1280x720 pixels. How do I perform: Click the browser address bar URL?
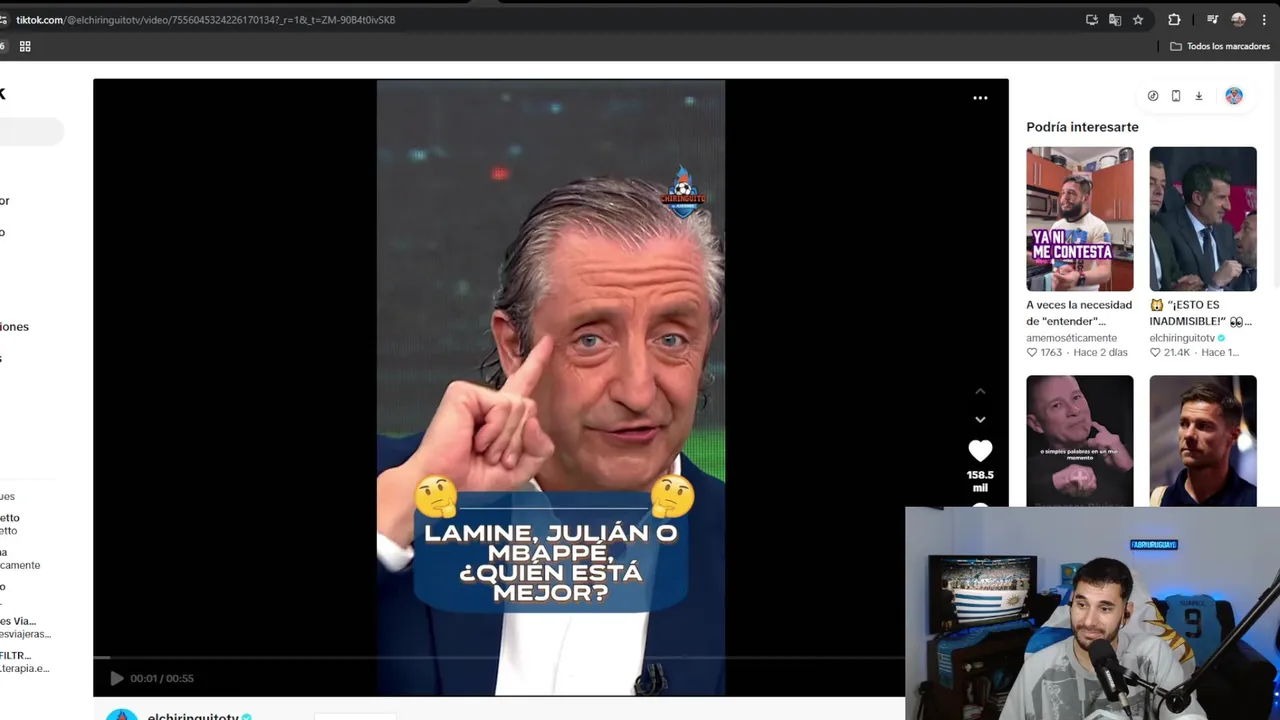[205, 20]
